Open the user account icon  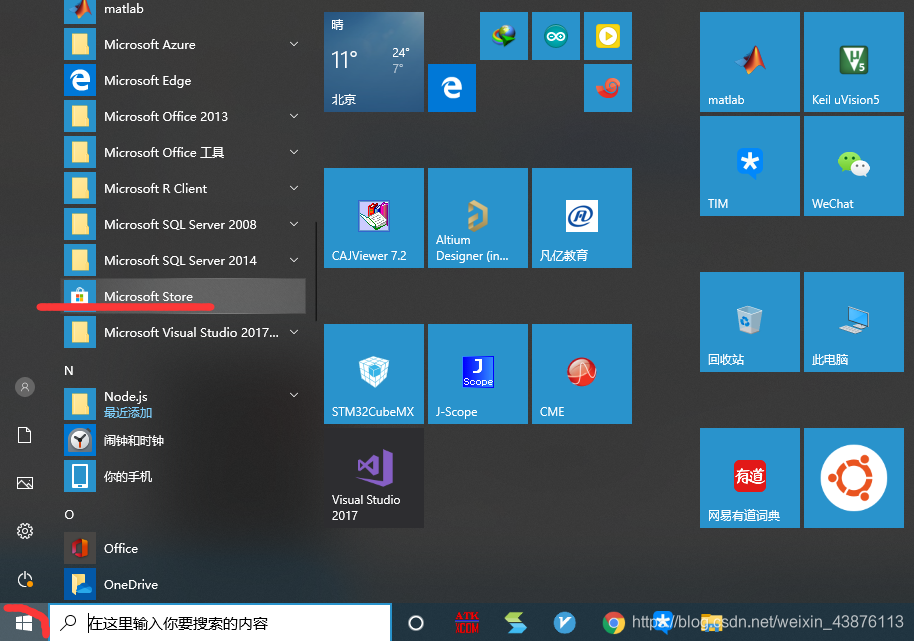point(24,387)
